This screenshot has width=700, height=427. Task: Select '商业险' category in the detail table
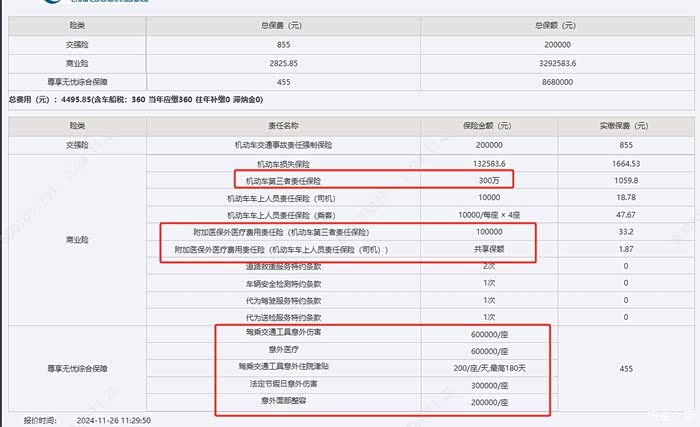pos(77,240)
